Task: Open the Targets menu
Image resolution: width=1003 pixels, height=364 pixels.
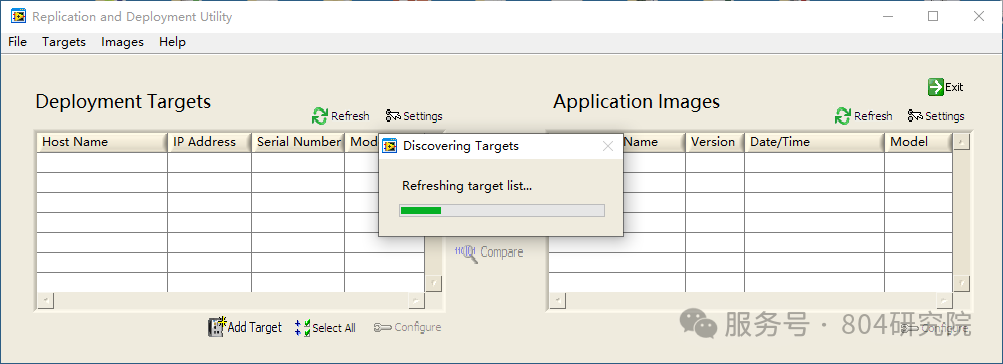Action: [x=64, y=42]
